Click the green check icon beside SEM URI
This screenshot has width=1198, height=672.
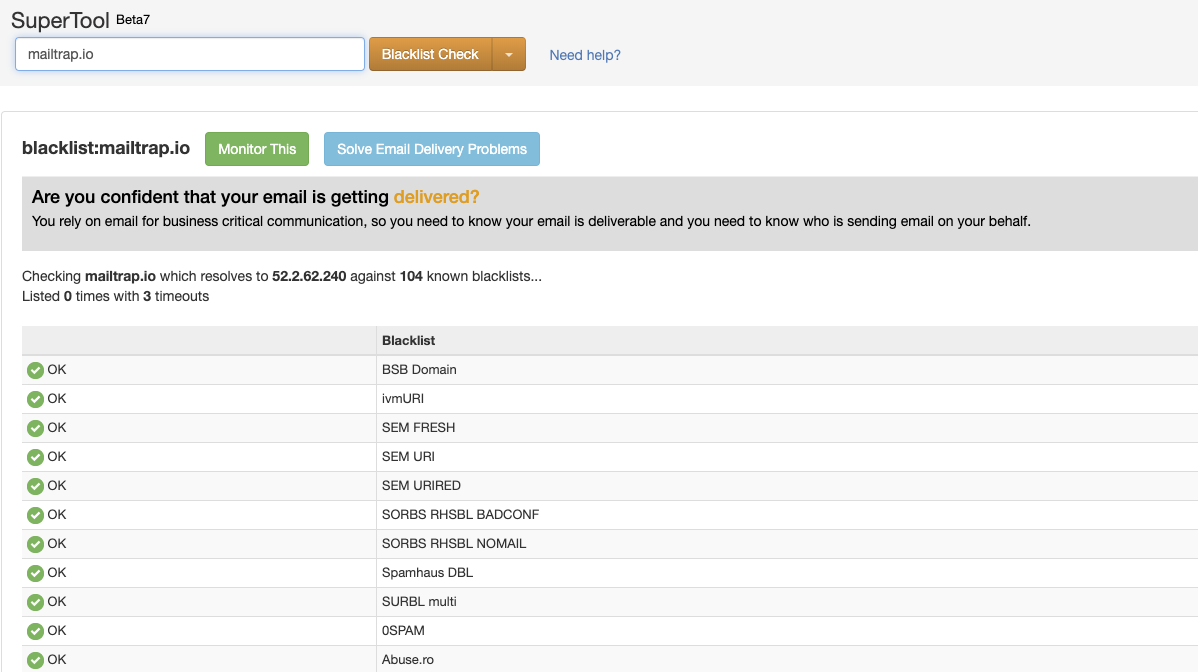pyautogui.click(x=35, y=457)
